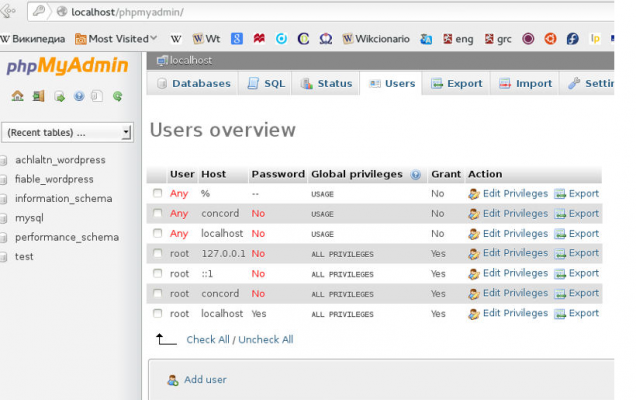Switch to the Status tab
Image resolution: width=636 pixels, height=400 pixels.
326,84
